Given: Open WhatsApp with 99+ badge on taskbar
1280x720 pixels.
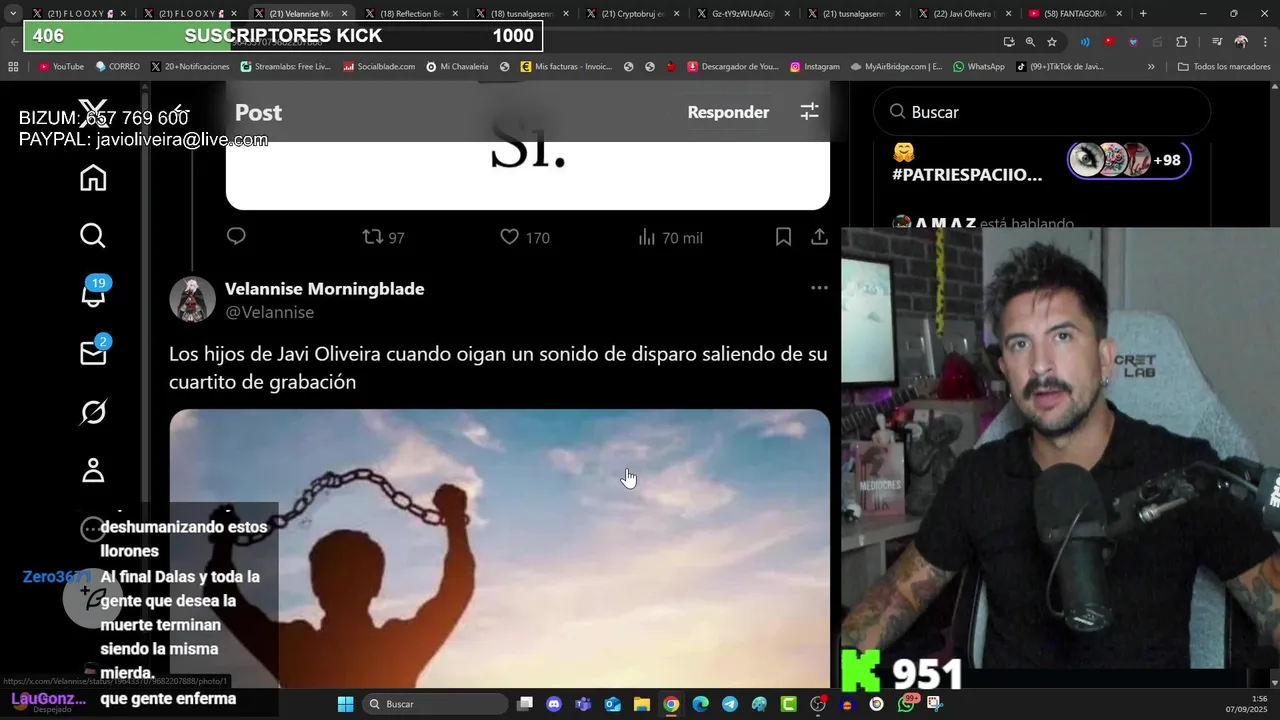Looking at the screenshot, I should (x=907, y=703).
